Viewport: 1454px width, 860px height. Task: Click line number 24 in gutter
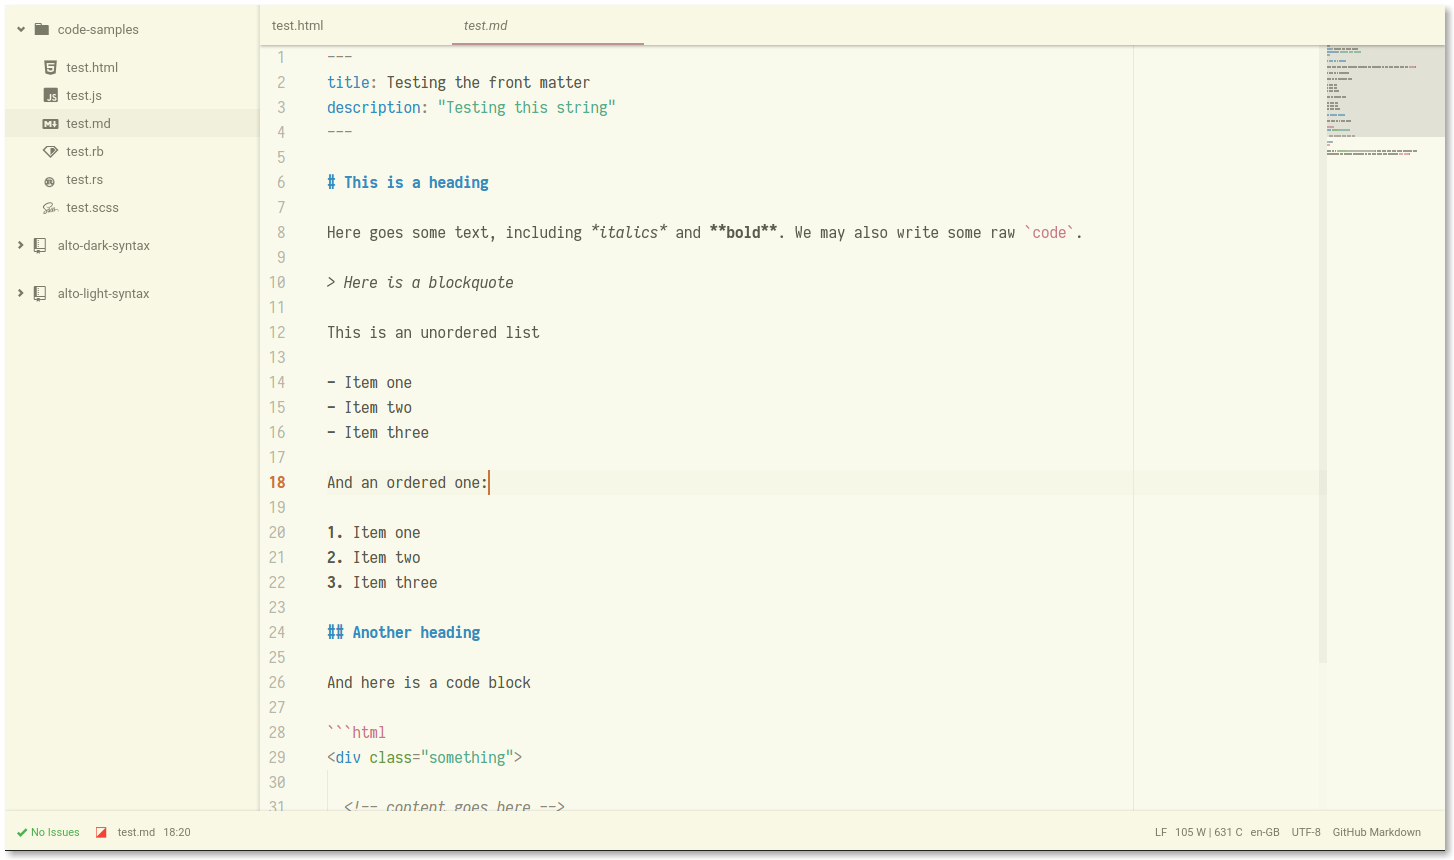(x=277, y=632)
